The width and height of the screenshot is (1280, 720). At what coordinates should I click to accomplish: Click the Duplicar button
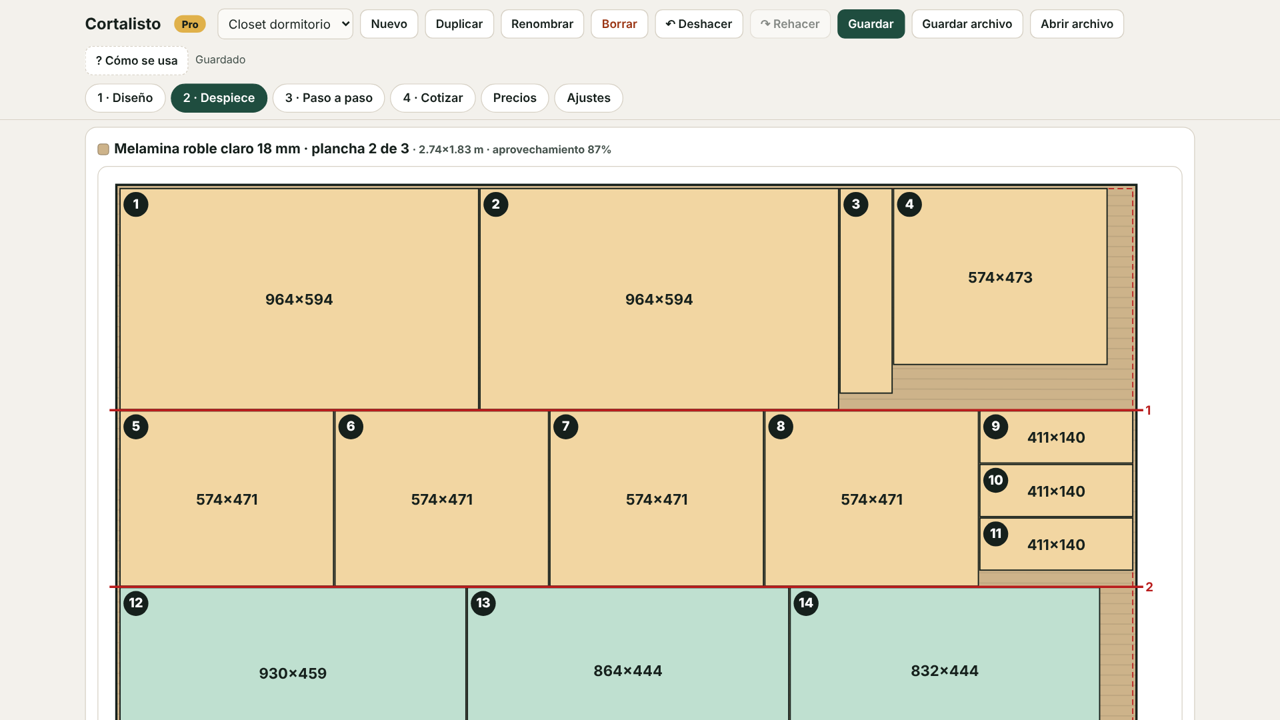pos(459,24)
